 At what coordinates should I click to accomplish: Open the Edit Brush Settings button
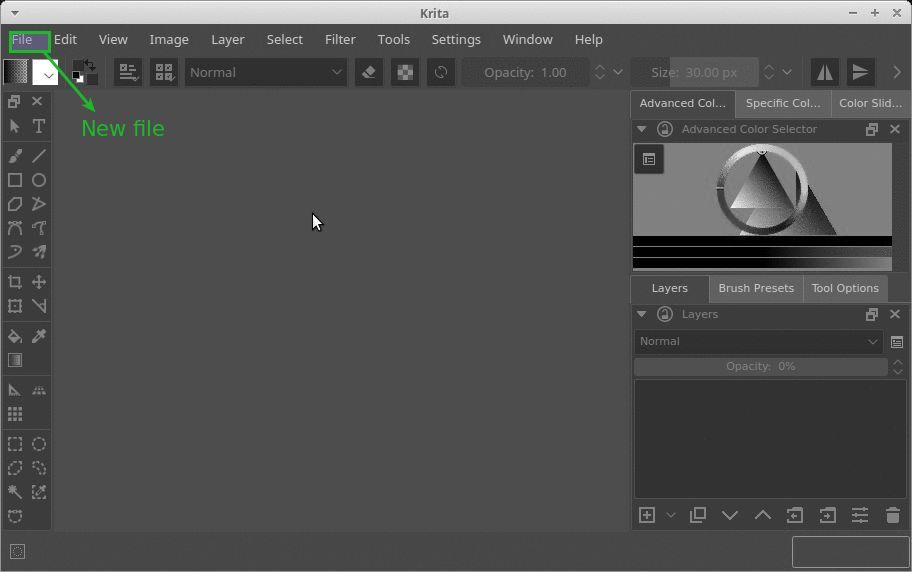click(x=128, y=72)
